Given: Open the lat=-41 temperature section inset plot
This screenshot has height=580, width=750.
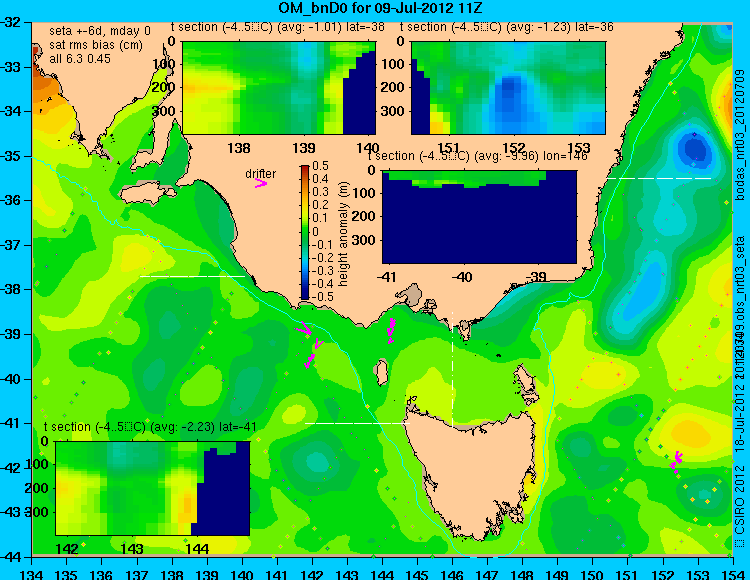Looking at the screenshot, I should tap(153, 488).
